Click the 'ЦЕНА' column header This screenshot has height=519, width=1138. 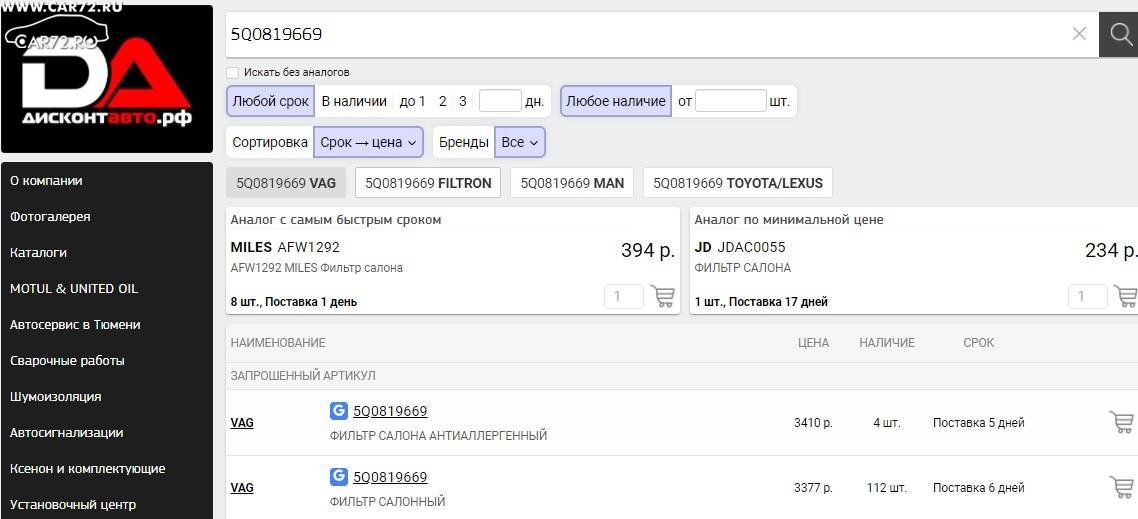point(813,343)
